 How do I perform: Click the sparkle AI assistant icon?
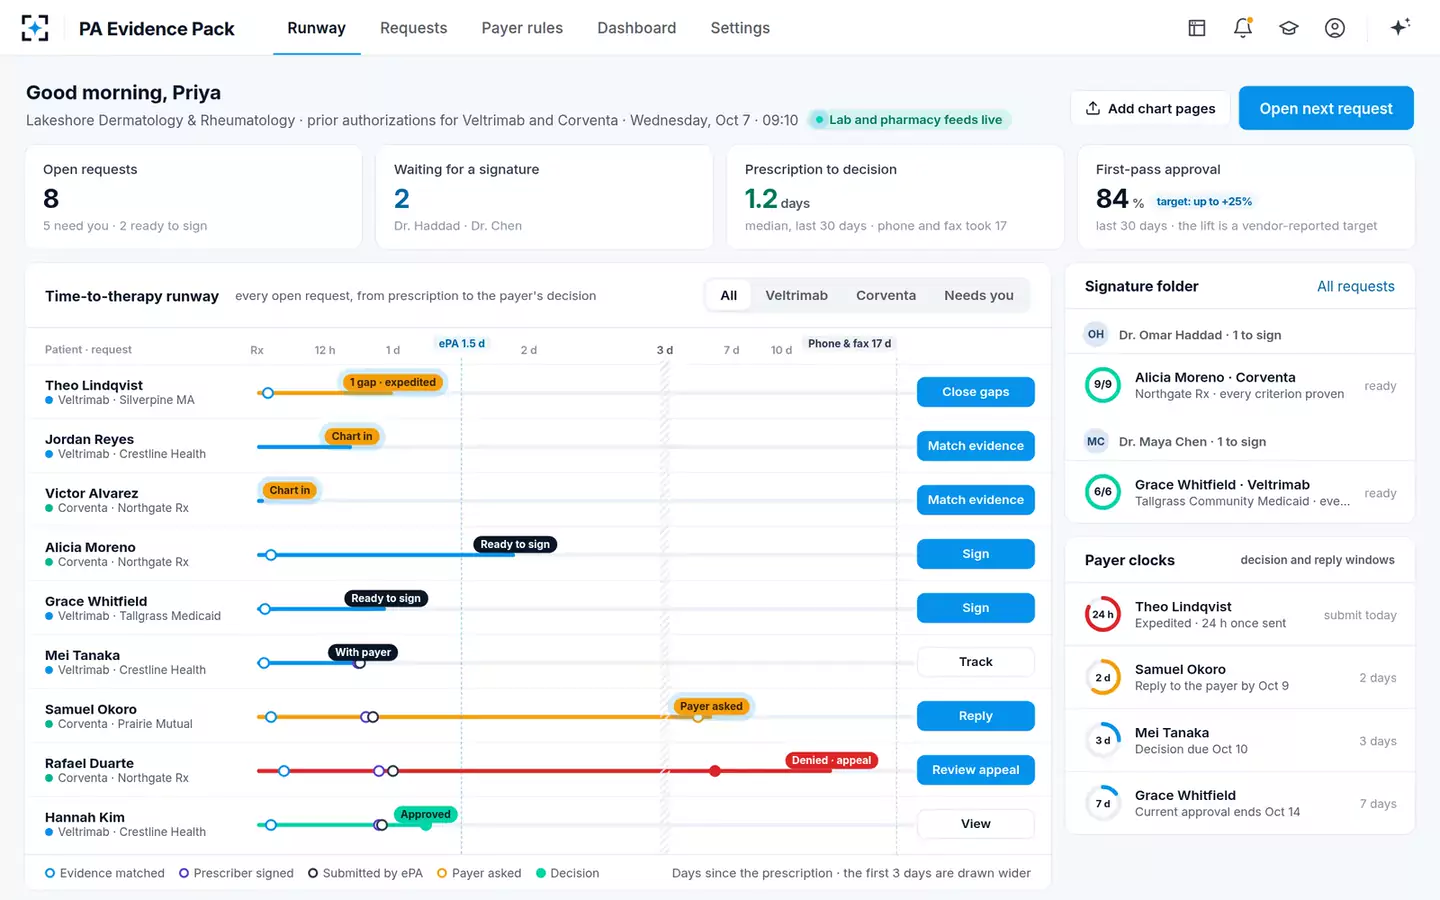(x=1400, y=27)
